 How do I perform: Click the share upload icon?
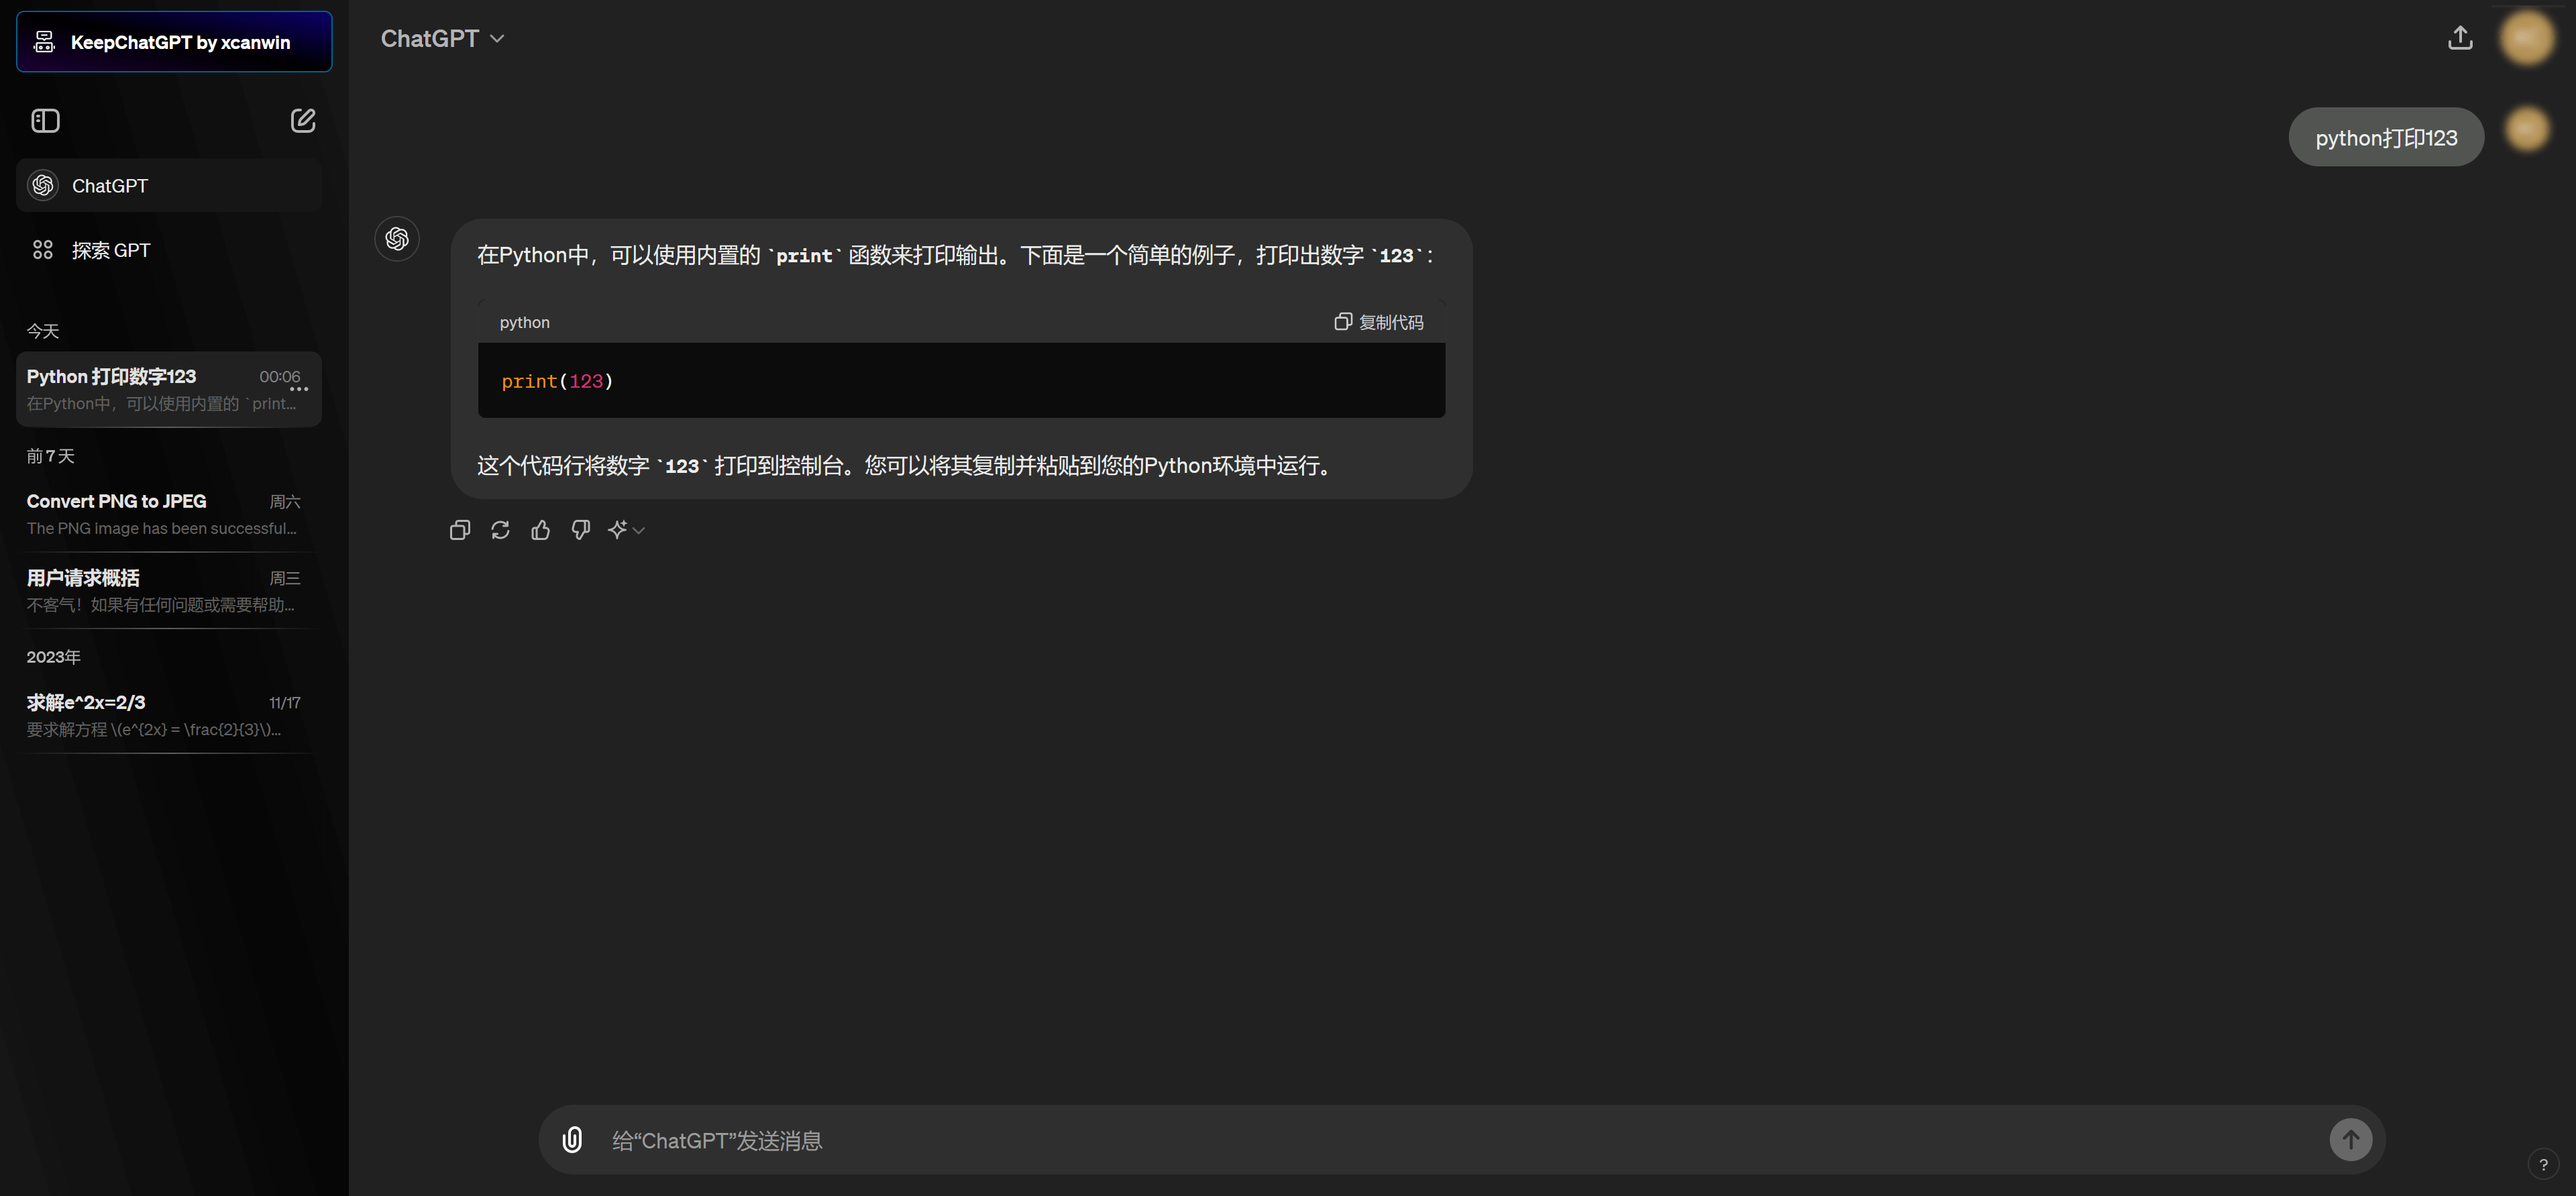pos(2460,38)
